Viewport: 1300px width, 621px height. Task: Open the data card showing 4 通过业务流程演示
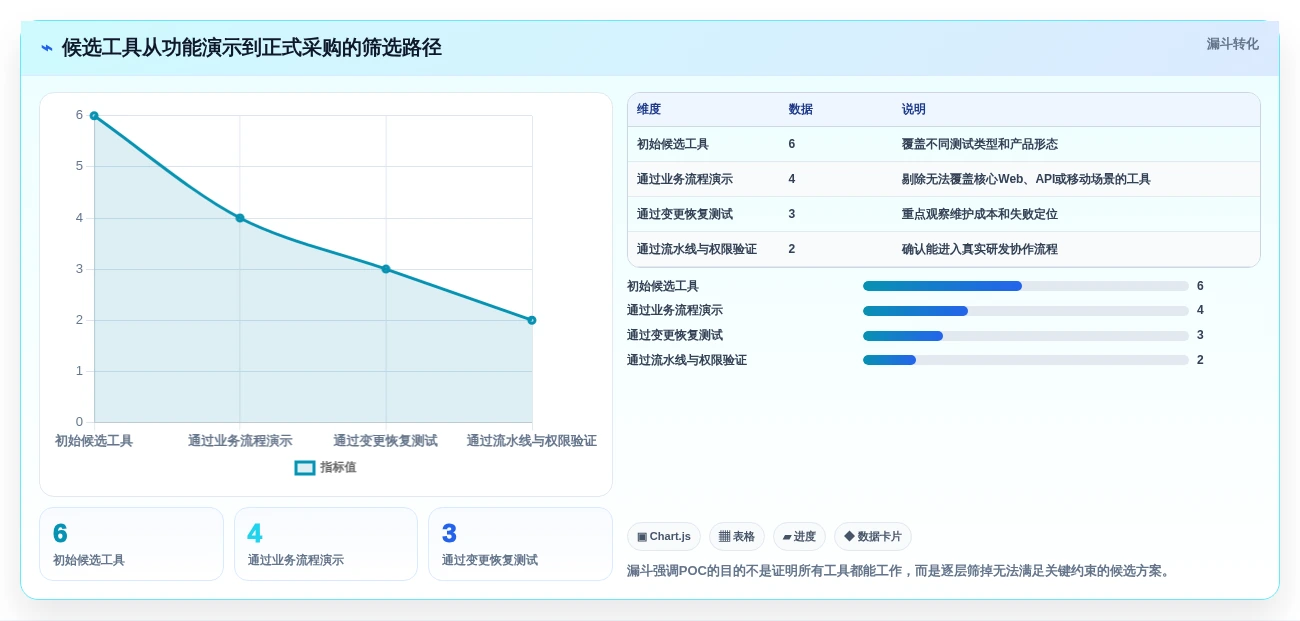coord(326,544)
